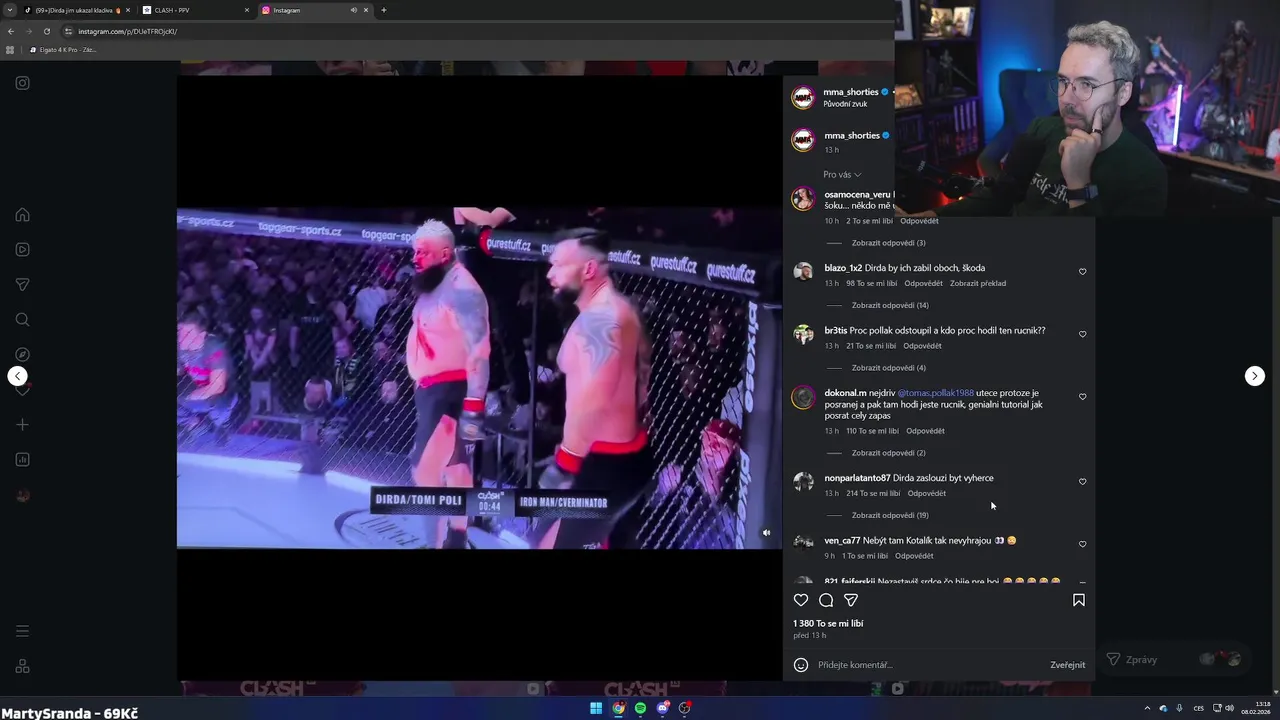Viewport: 1280px width, 720px height.
Task: Go to the previous post arrow
Action: pyautogui.click(x=17, y=376)
